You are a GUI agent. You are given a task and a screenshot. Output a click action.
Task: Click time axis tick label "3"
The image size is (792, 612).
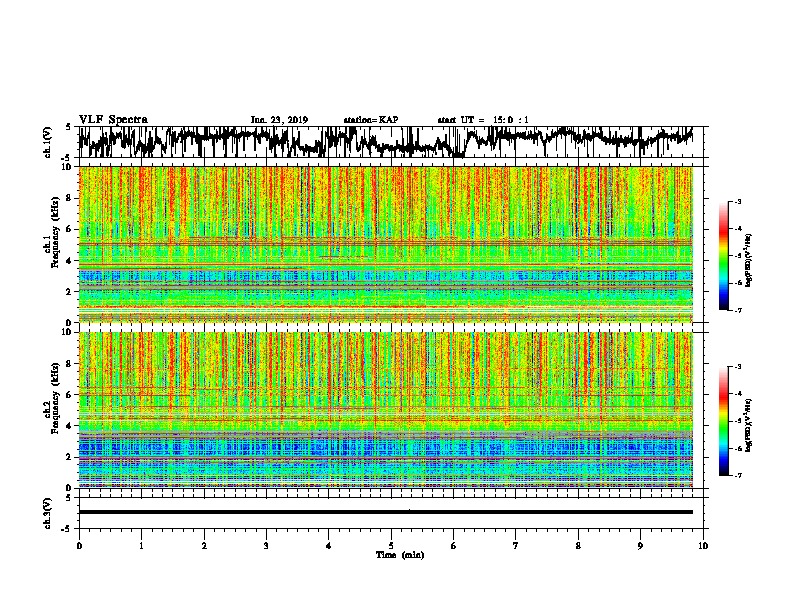click(266, 546)
